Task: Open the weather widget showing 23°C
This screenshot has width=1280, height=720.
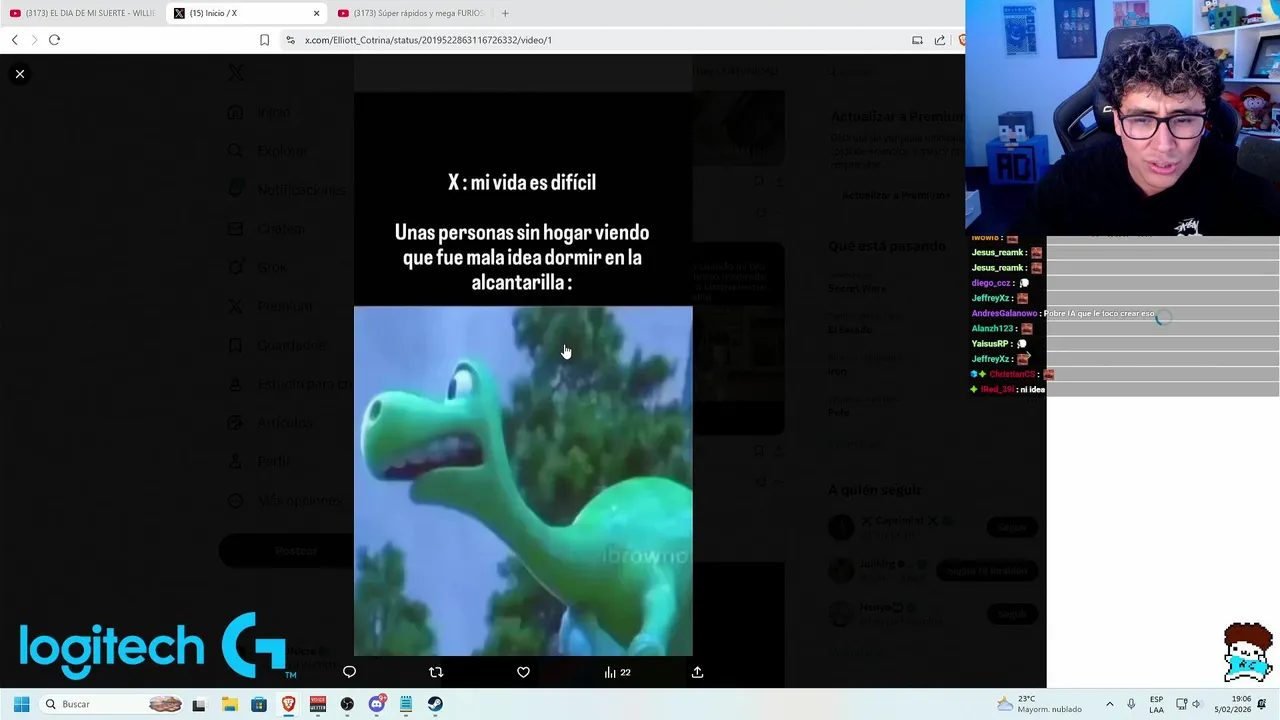Action: tap(1040, 704)
